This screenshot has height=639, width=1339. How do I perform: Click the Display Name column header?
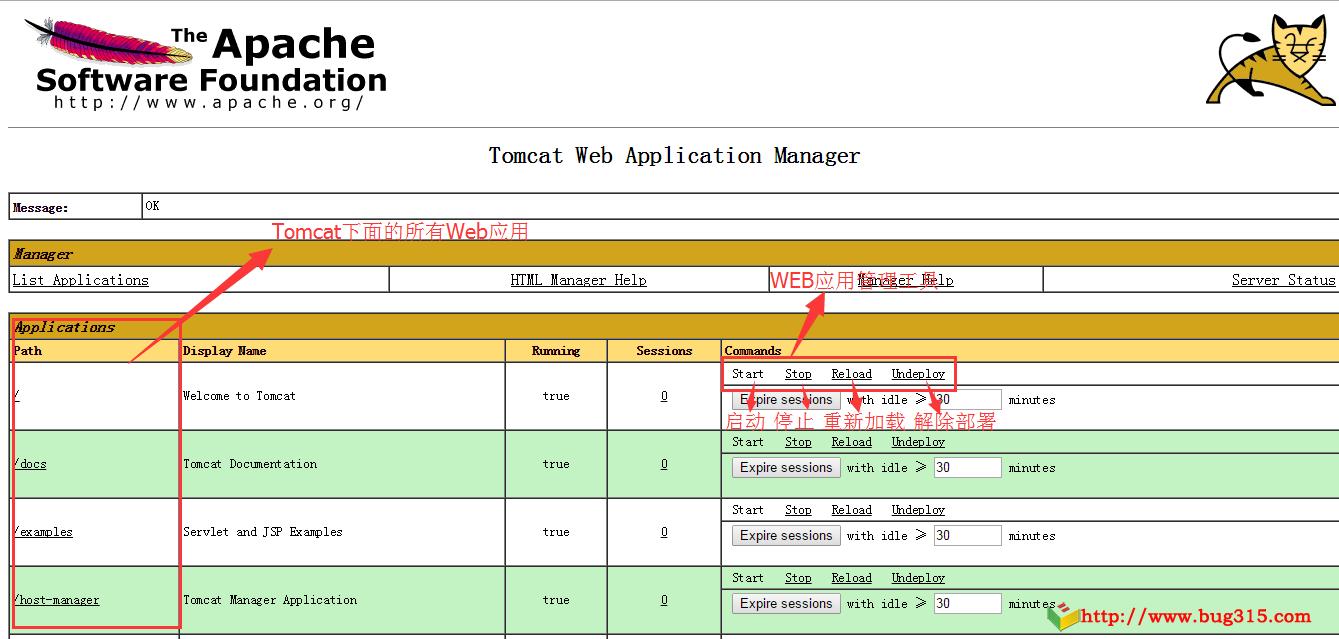point(224,351)
